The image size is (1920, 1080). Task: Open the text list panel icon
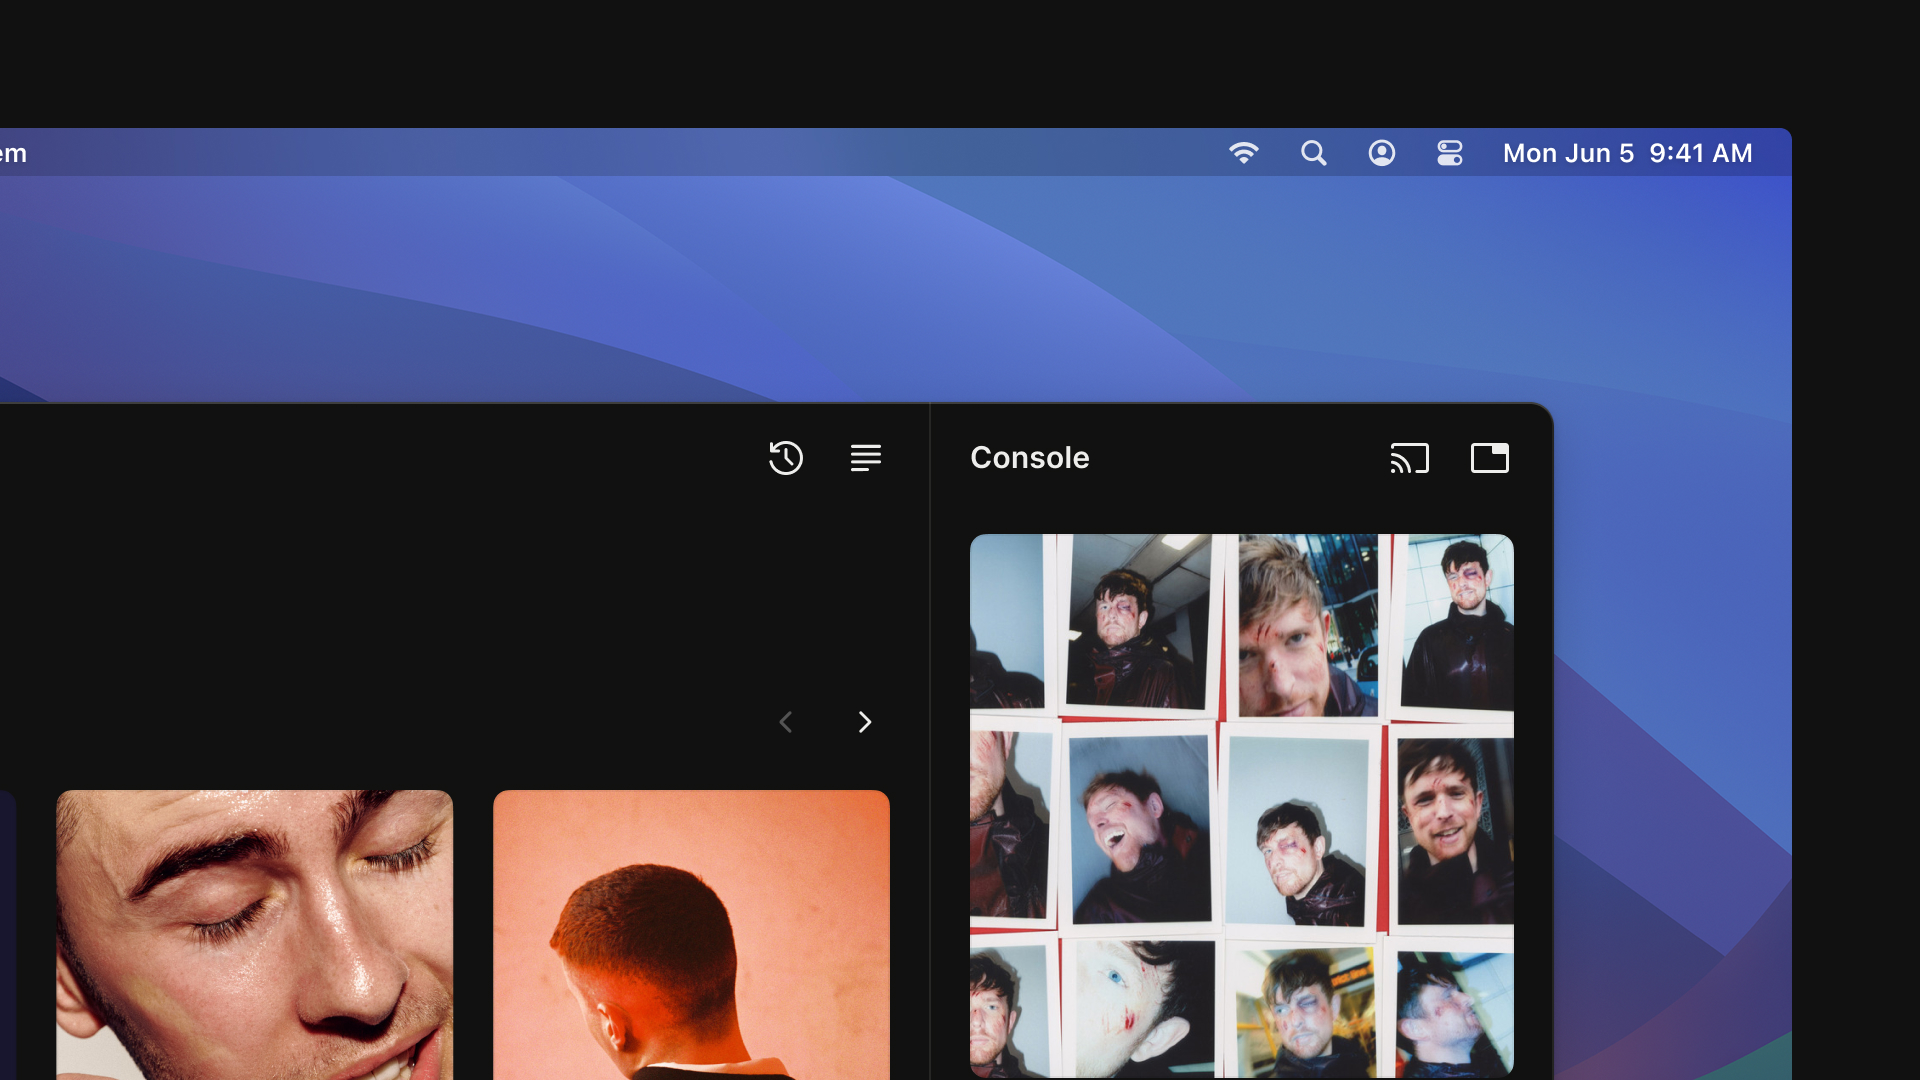(x=865, y=458)
